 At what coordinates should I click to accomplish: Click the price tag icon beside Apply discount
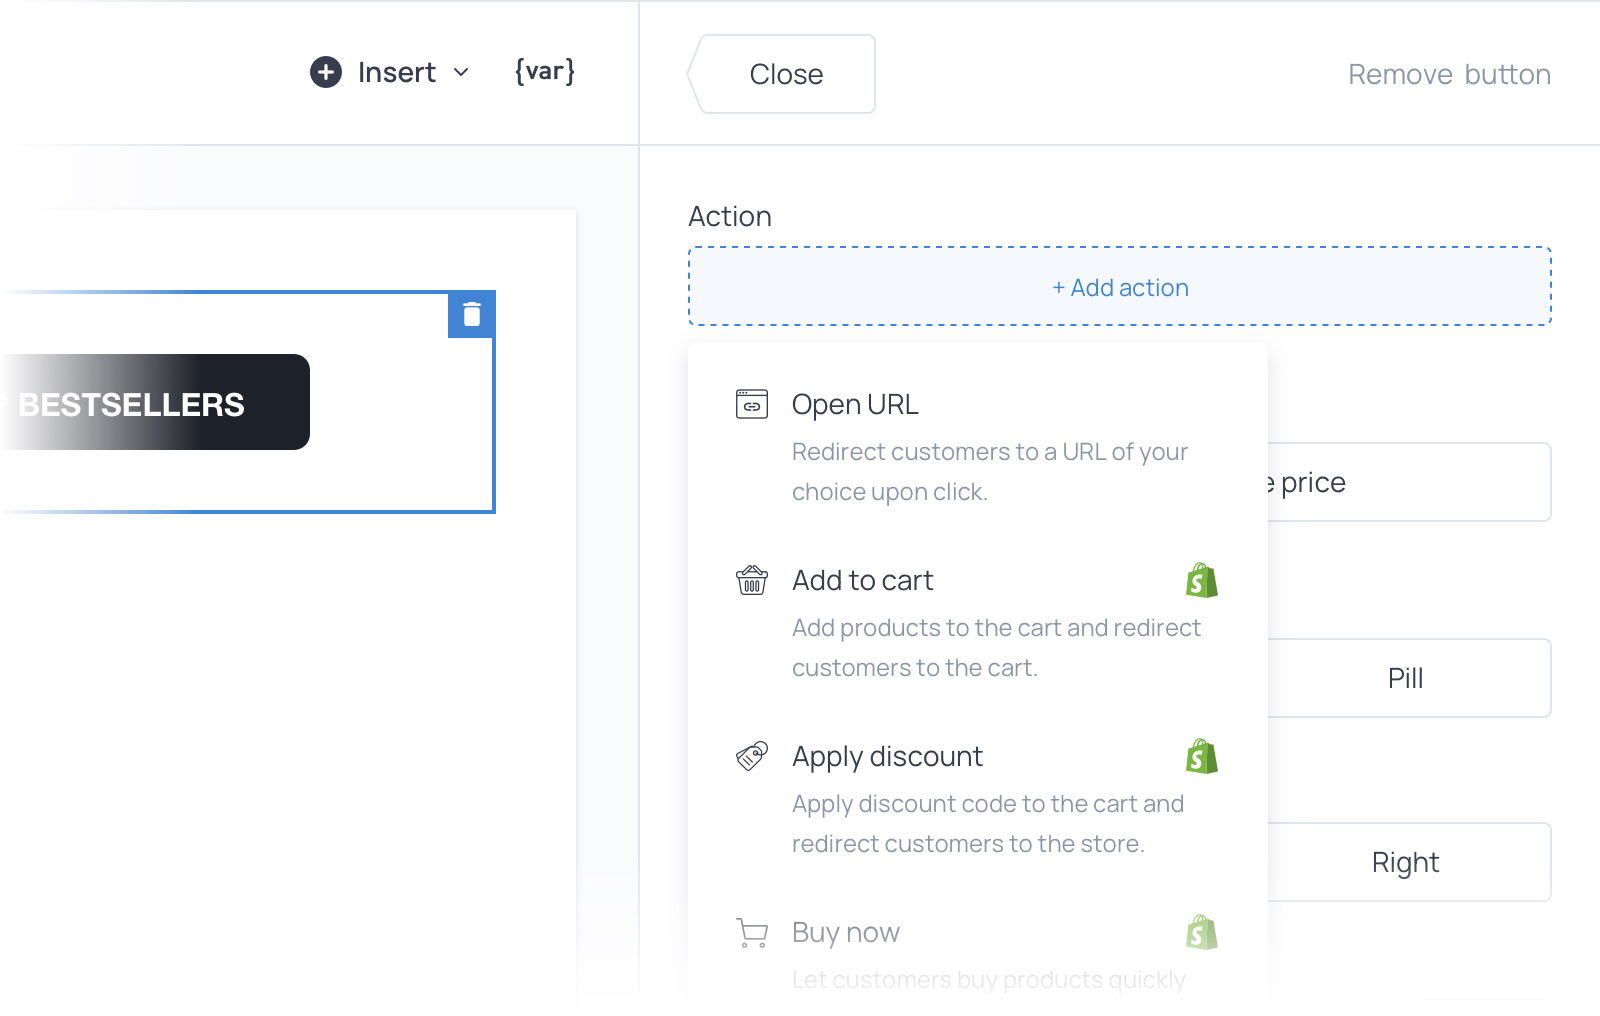751,756
